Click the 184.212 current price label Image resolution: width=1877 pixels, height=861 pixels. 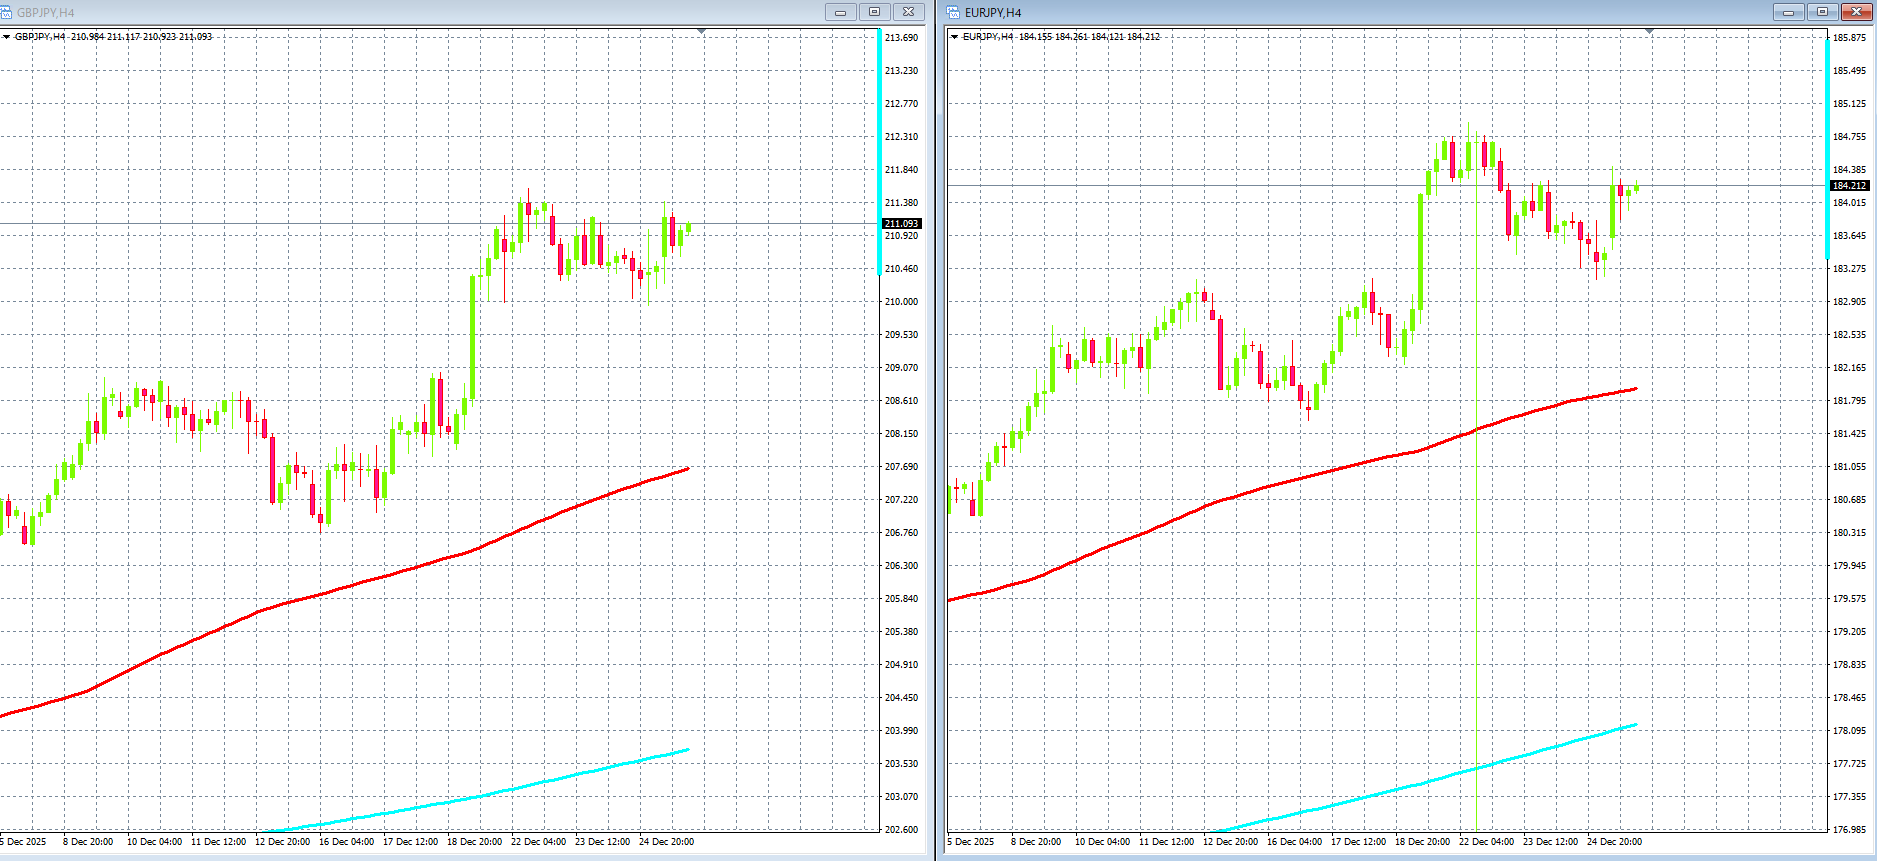pyautogui.click(x=1849, y=185)
